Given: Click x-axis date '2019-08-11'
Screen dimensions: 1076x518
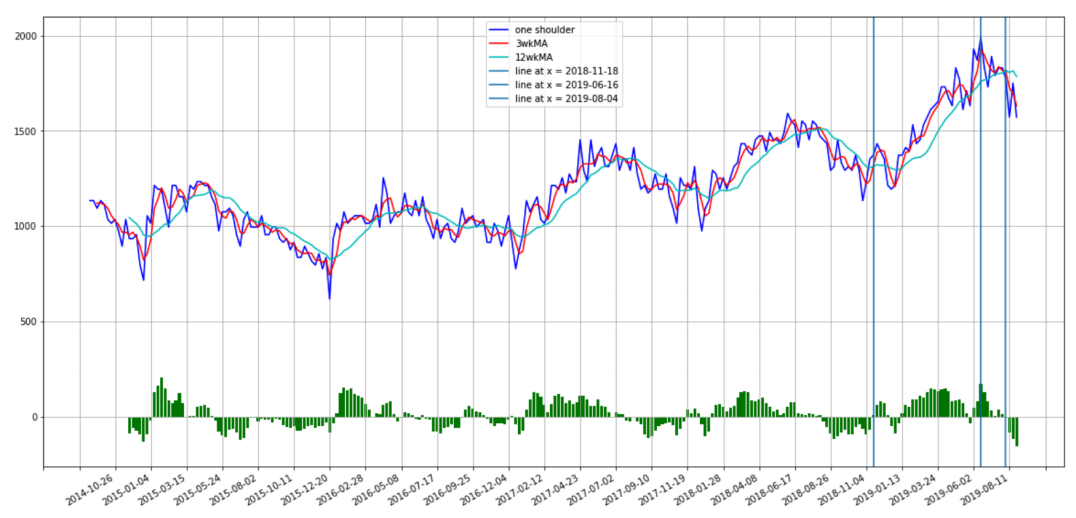Looking at the screenshot, I should [x=983, y=488].
